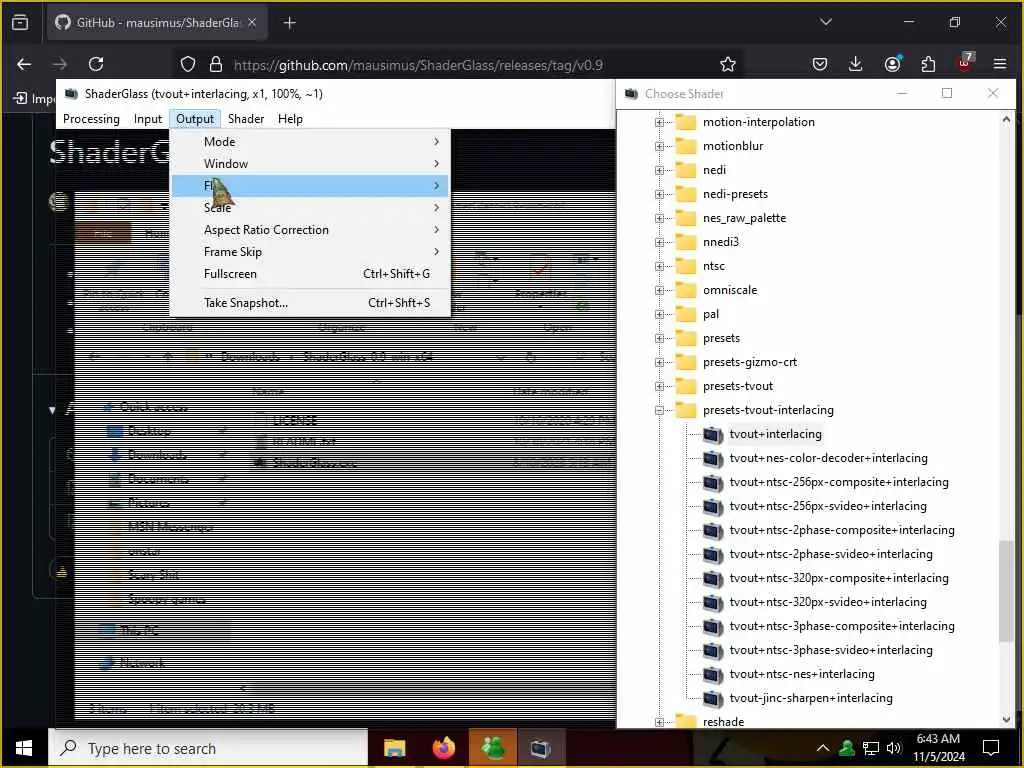Open the volume control in system tray
The height and width of the screenshot is (768, 1024).
point(894,748)
